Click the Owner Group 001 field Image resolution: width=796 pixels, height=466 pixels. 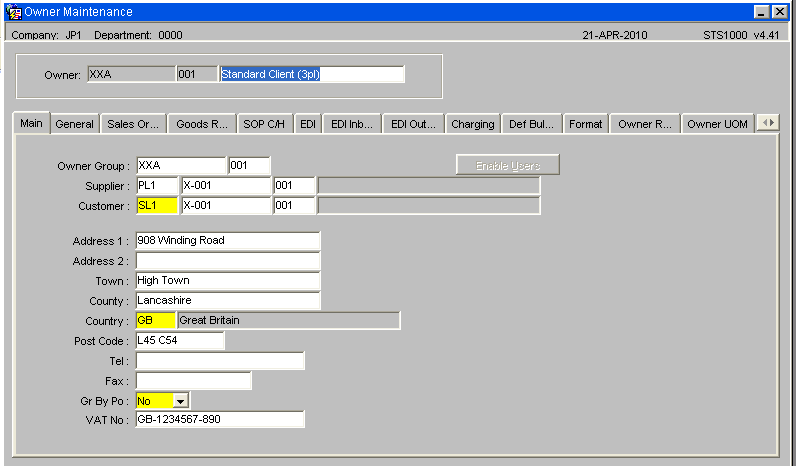pyautogui.click(x=249, y=165)
